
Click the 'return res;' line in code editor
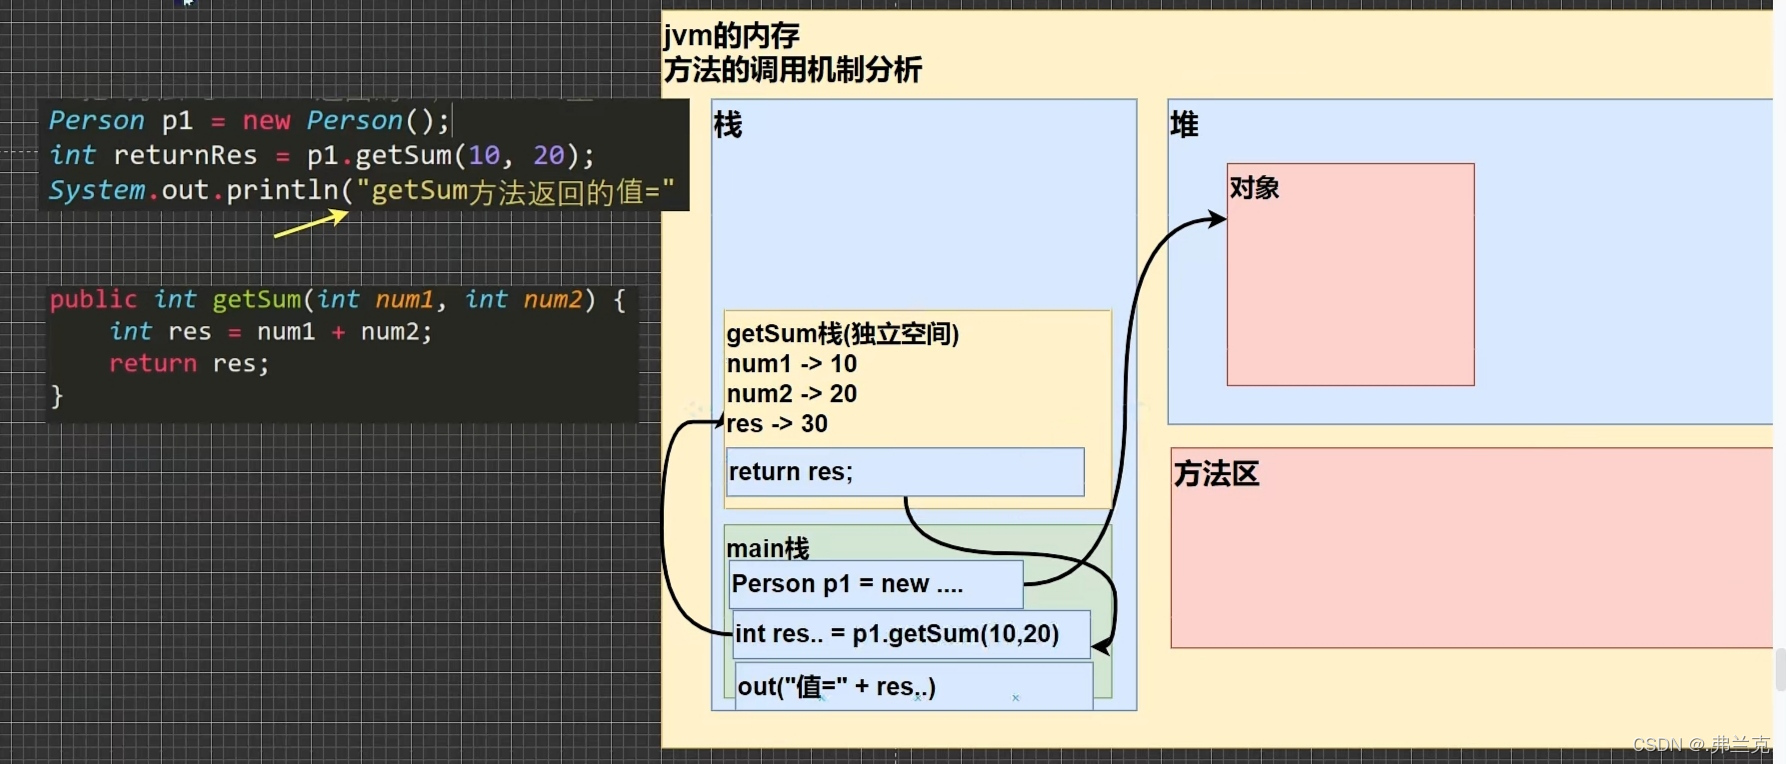click(189, 364)
